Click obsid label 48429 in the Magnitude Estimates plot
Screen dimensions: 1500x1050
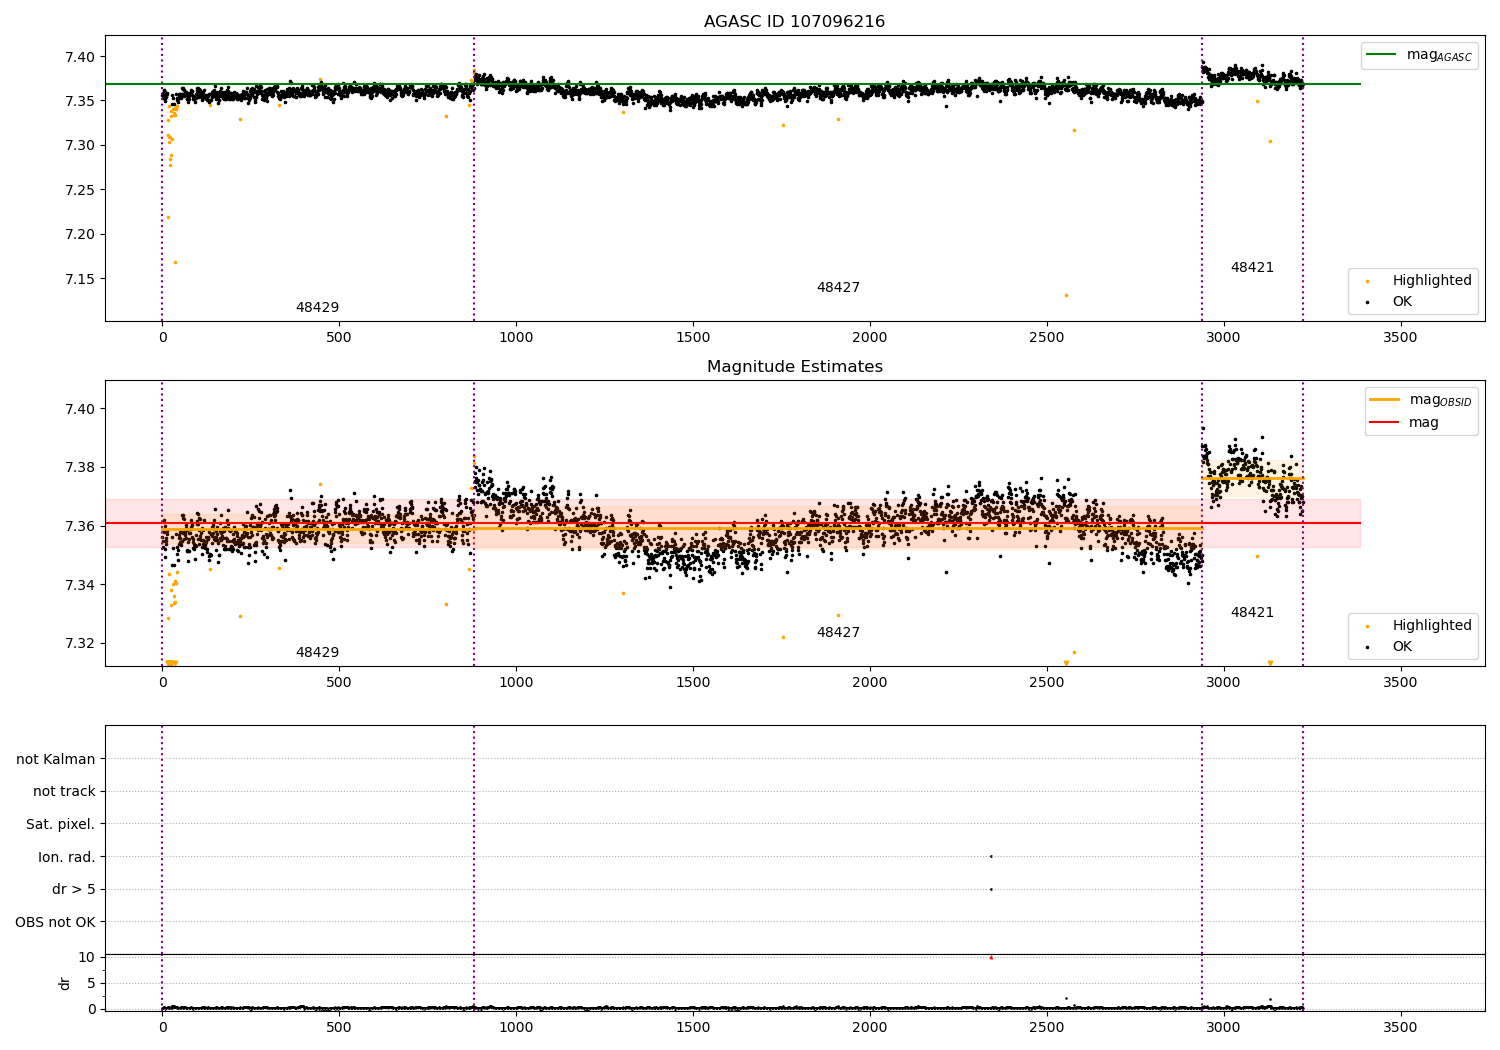pyautogui.click(x=317, y=653)
